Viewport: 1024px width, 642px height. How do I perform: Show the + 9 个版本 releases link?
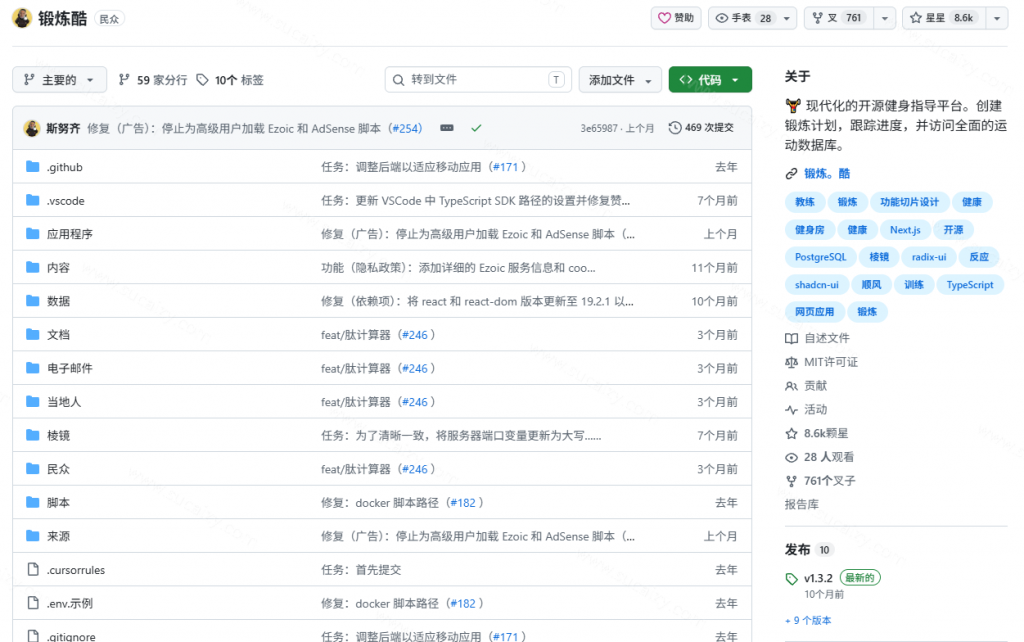(808, 620)
